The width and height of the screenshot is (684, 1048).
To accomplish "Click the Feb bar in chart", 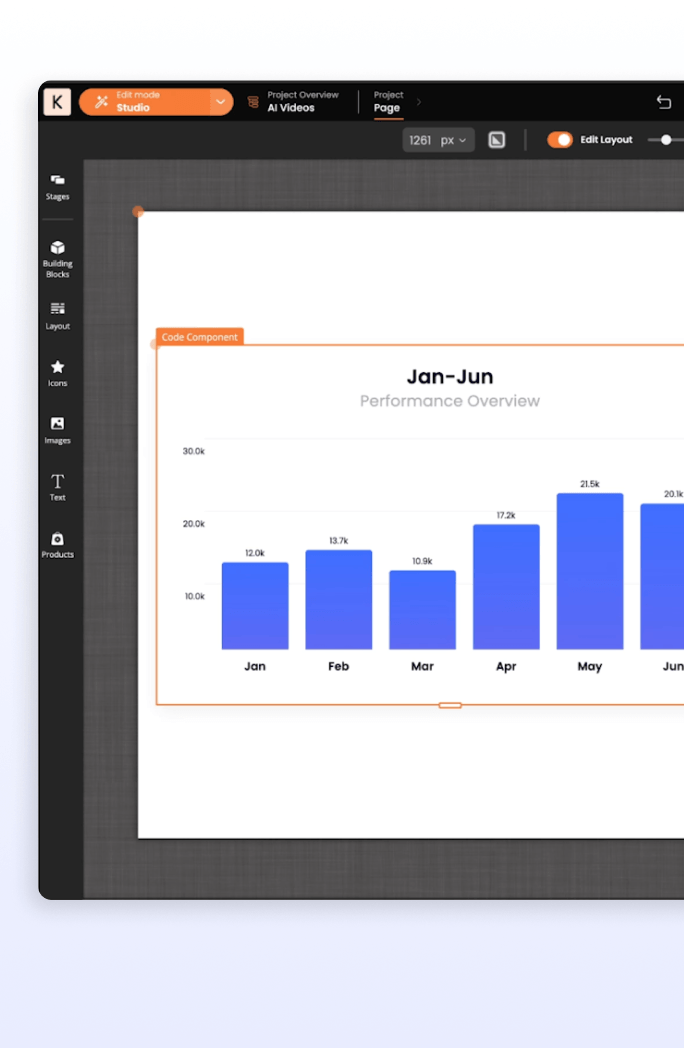I will tap(338, 600).
